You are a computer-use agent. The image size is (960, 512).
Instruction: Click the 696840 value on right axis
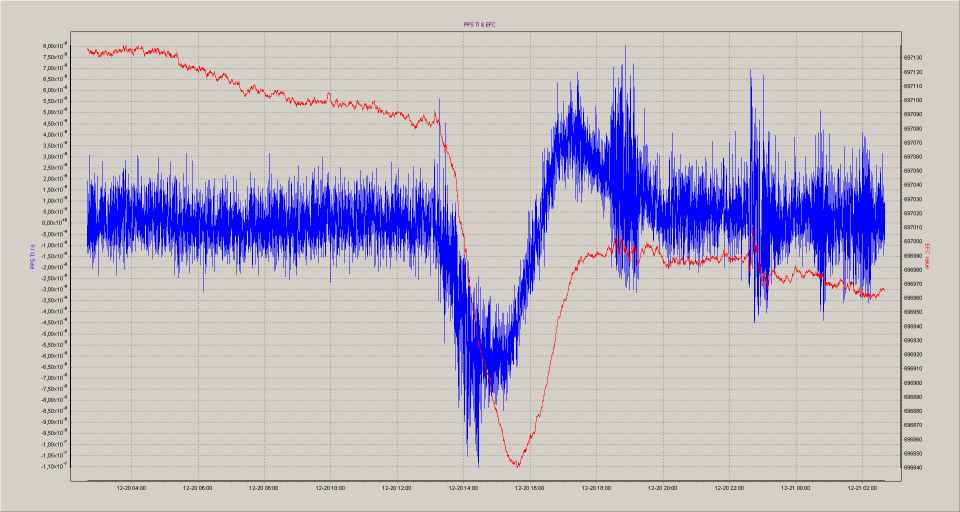click(x=913, y=467)
